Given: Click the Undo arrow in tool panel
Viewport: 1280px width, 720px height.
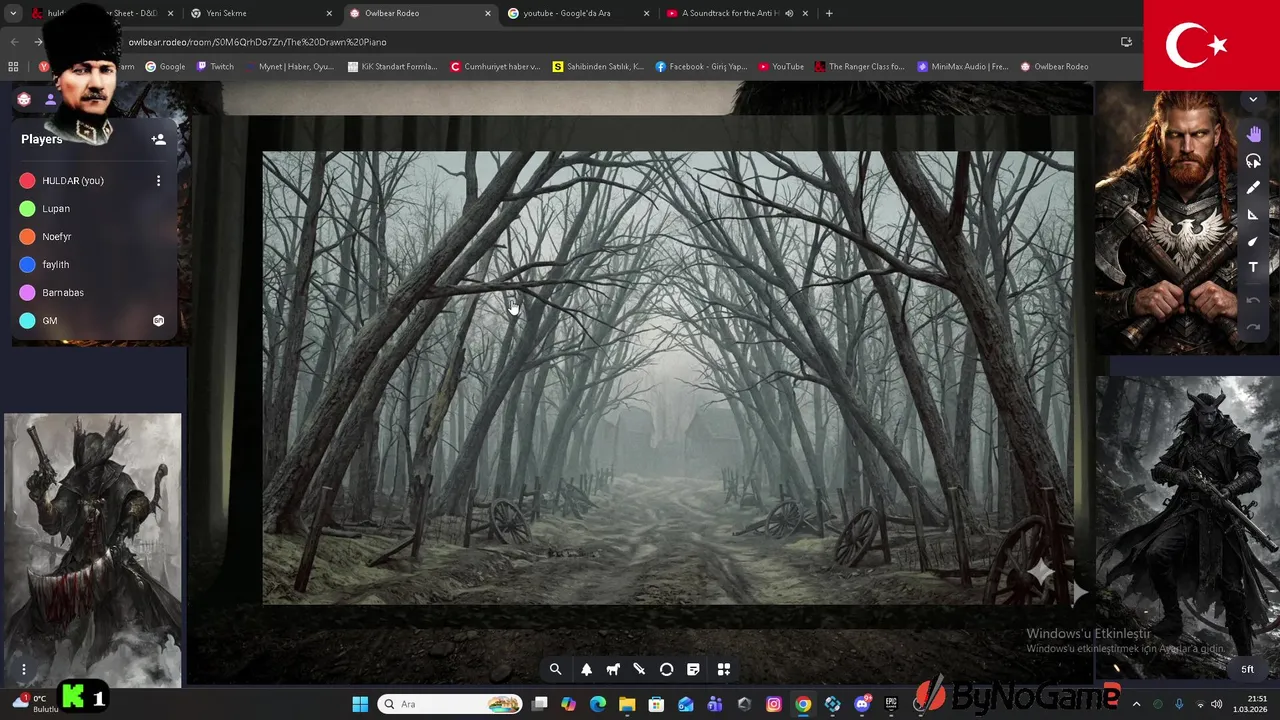Looking at the screenshot, I should [x=1254, y=300].
